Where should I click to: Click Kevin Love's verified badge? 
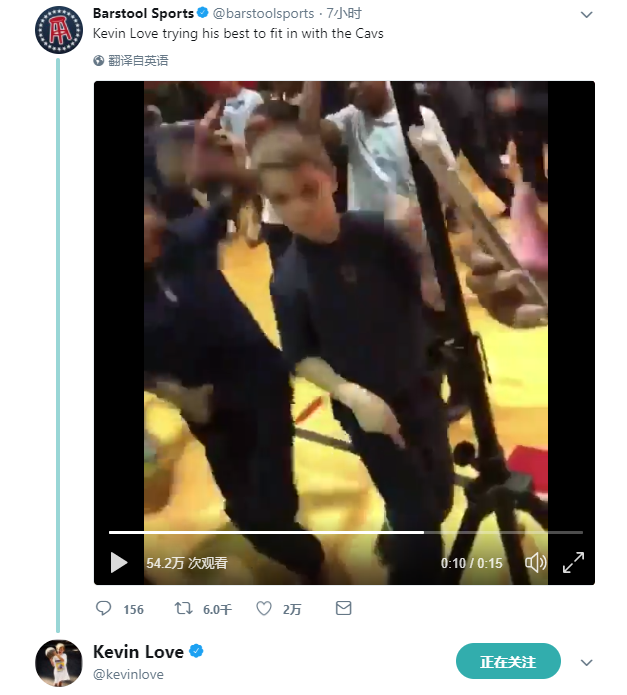coord(197,652)
